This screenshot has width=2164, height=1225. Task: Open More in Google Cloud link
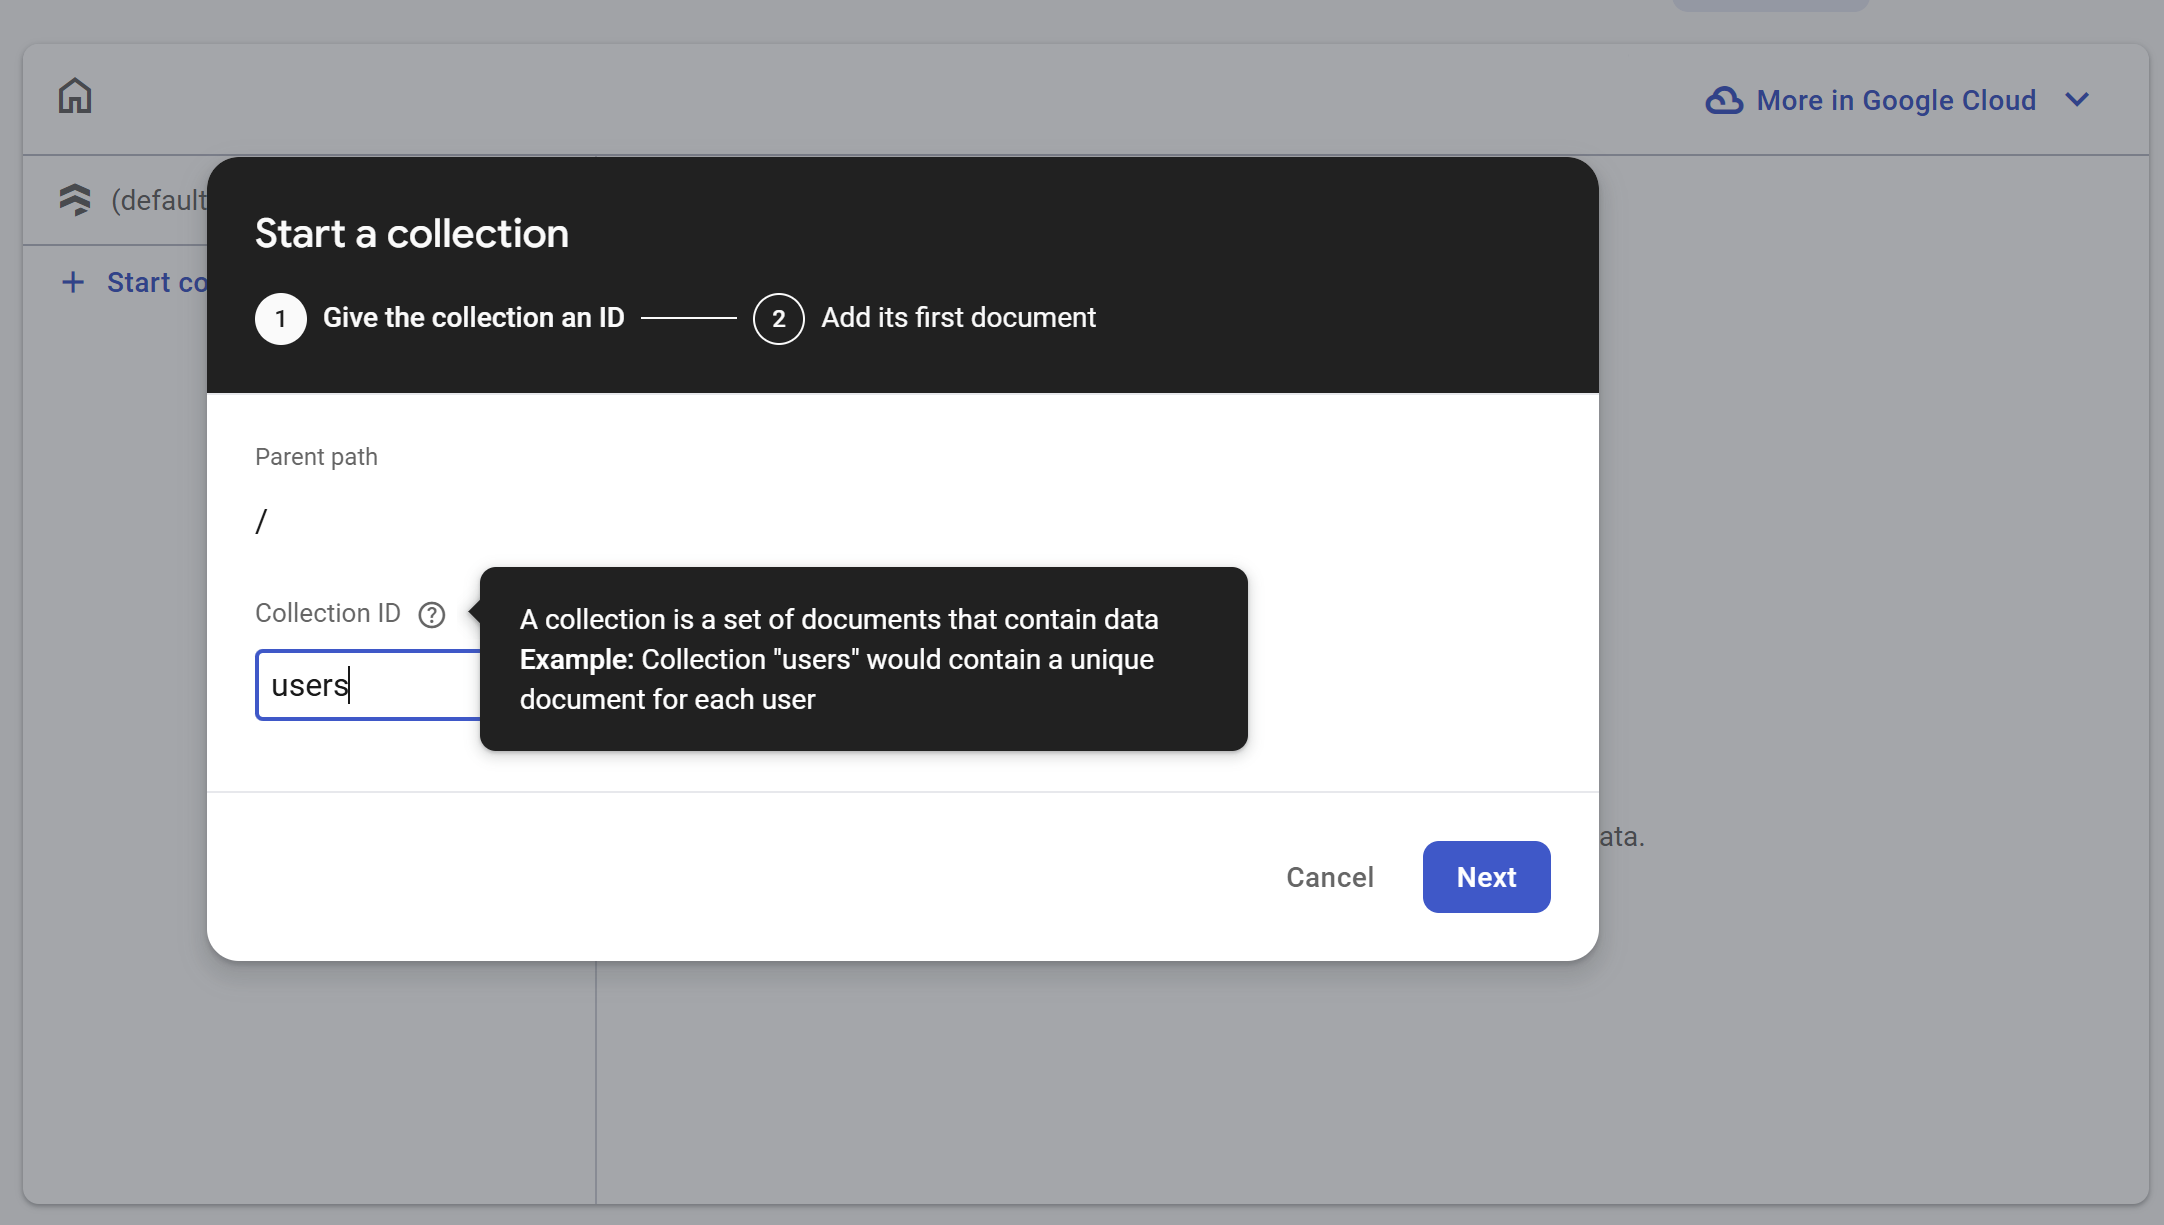click(x=1896, y=100)
